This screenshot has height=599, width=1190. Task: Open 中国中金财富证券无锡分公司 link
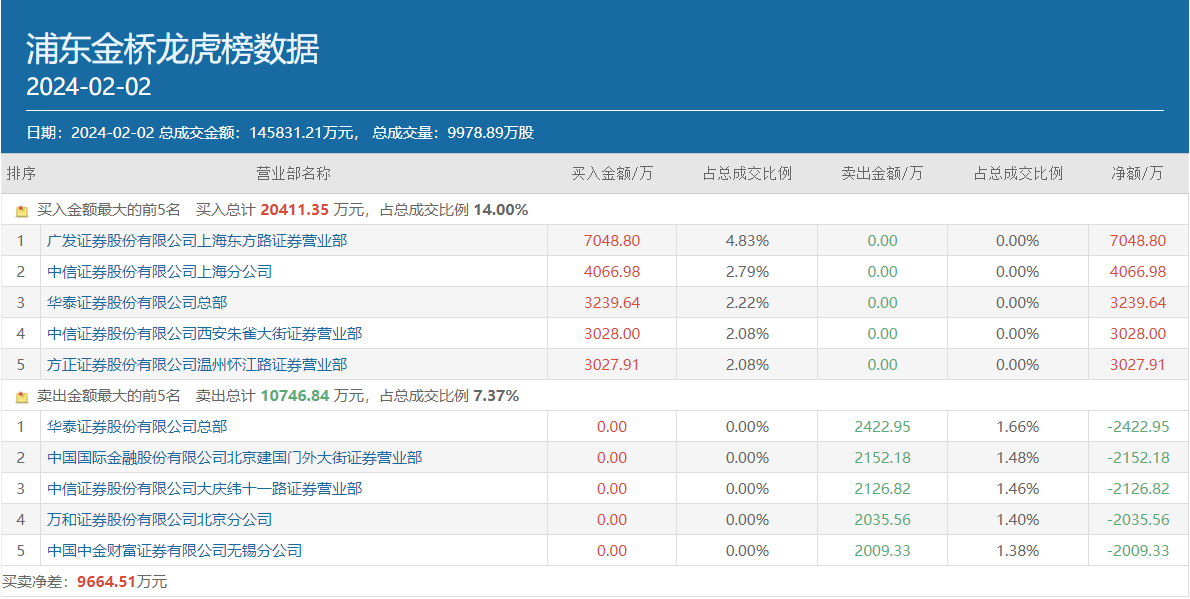tap(174, 551)
